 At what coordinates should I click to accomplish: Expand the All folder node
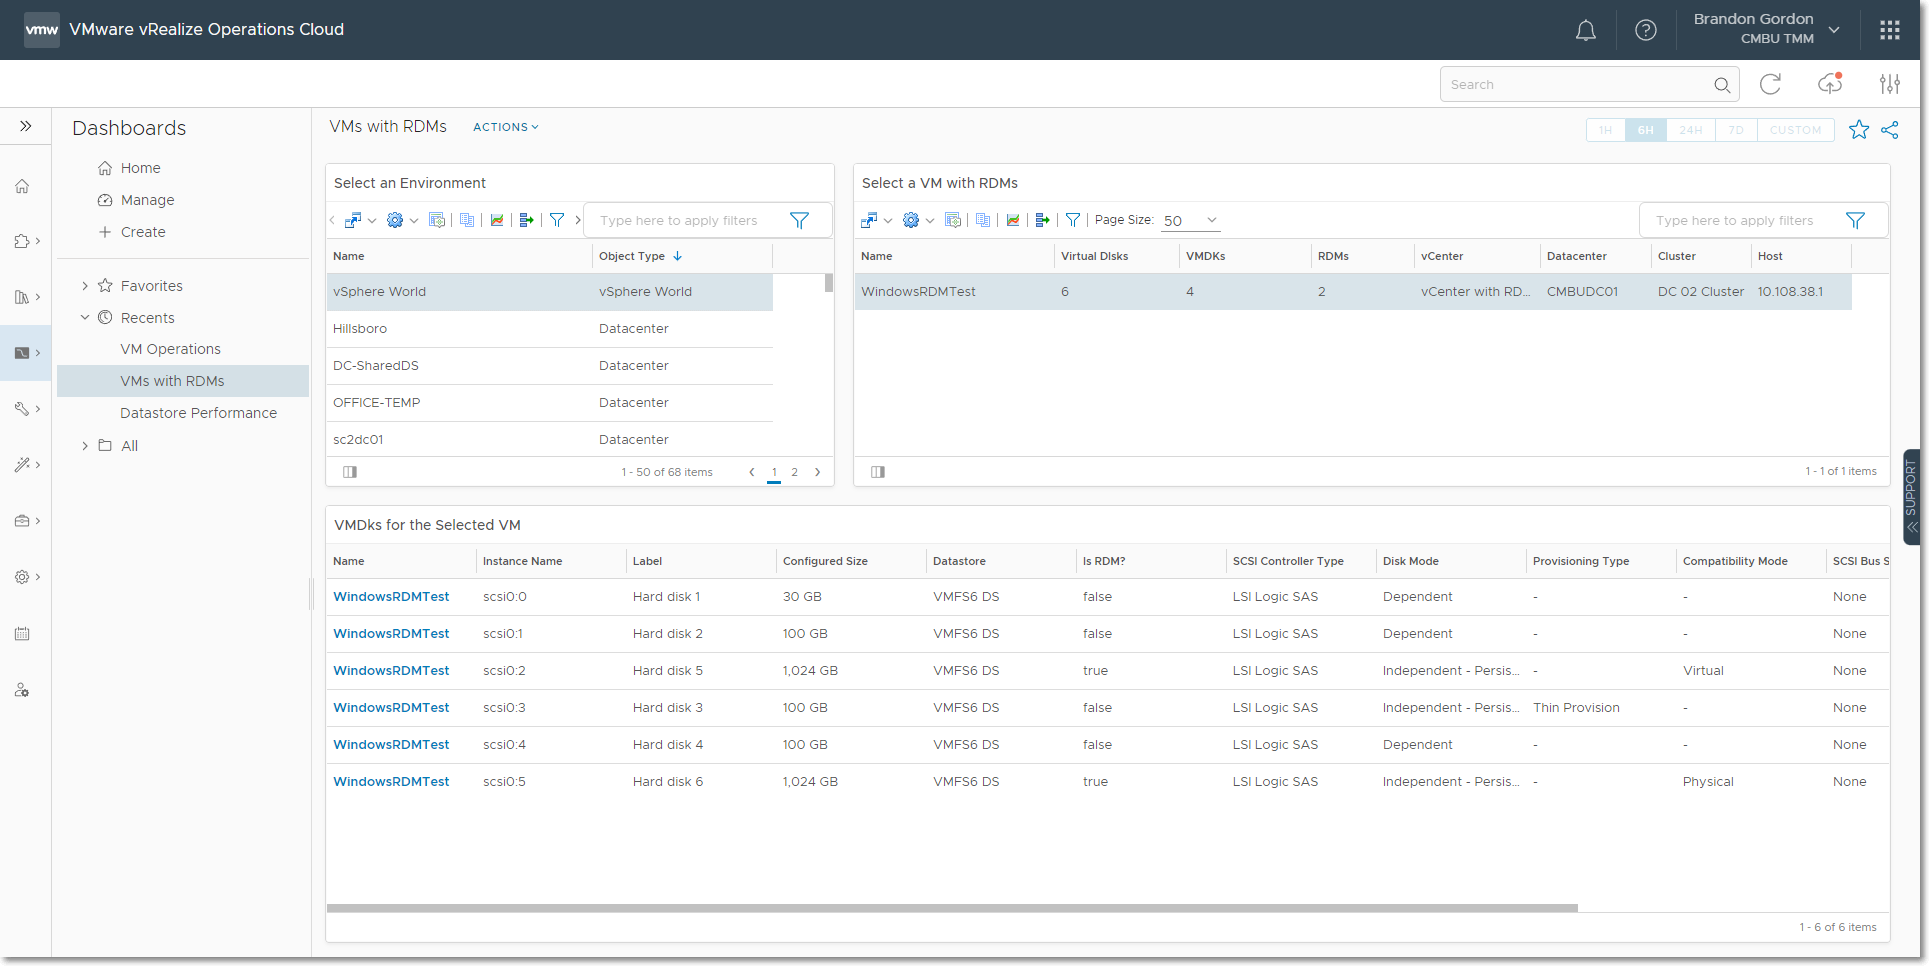85,446
